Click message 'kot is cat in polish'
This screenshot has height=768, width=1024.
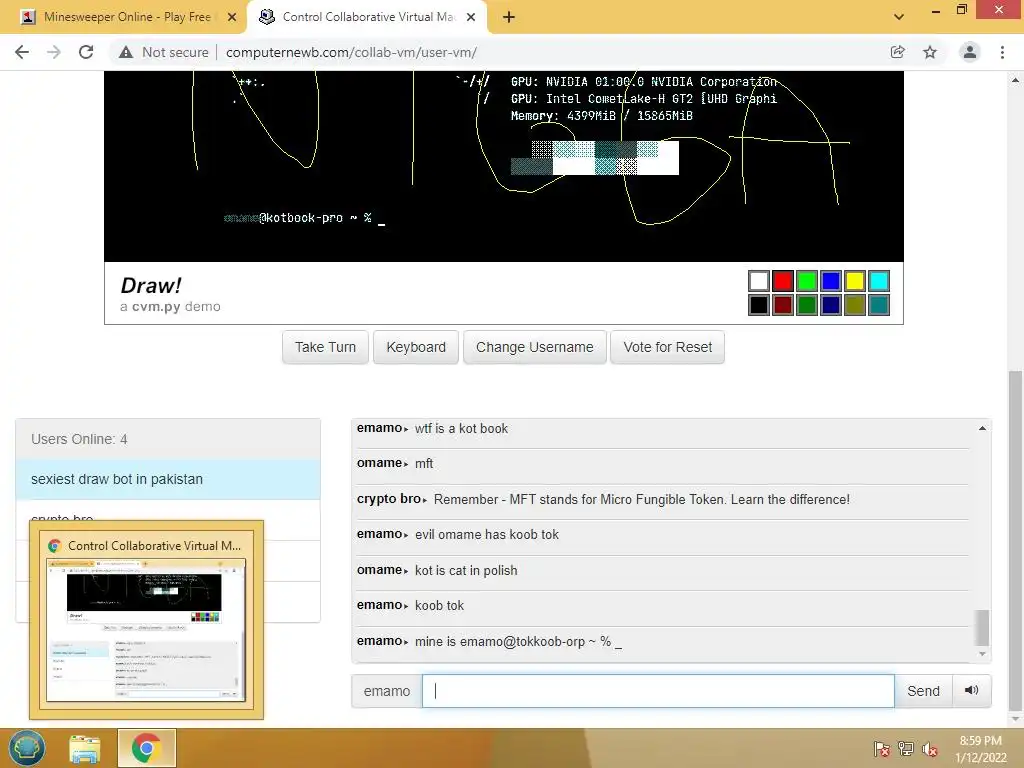click(x=466, y=570)
